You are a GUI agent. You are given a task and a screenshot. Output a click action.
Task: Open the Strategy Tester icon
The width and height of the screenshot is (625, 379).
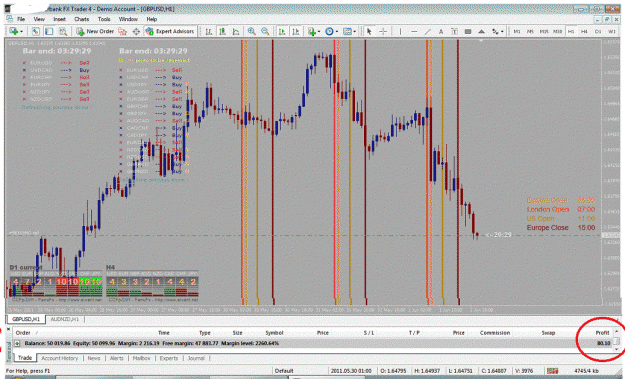click(x=63, y=31)
